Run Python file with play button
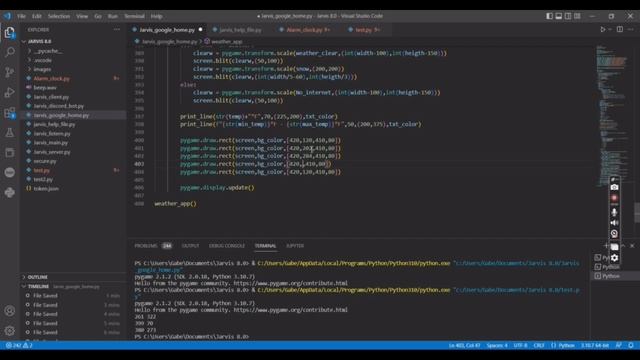This screenshot has height=360, width=640. (602, 29)
